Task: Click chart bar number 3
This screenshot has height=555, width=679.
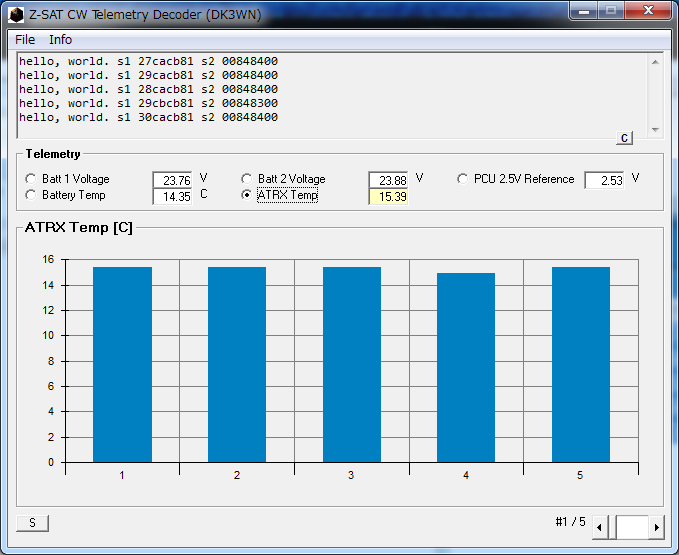Action: point(352,365)
